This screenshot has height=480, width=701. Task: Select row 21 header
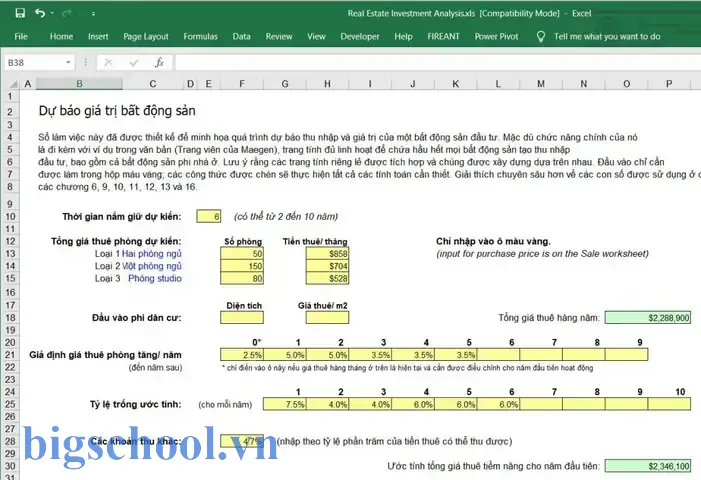tap(10, 355)
